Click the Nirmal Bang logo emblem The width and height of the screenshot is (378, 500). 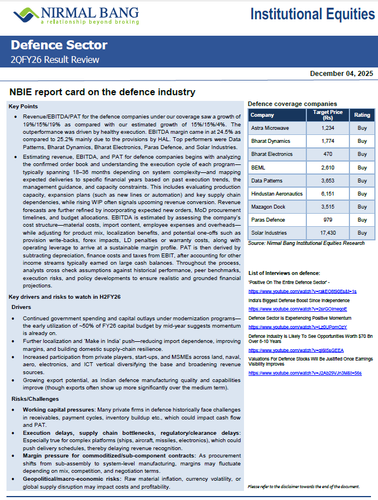click(x=26, y=15)
